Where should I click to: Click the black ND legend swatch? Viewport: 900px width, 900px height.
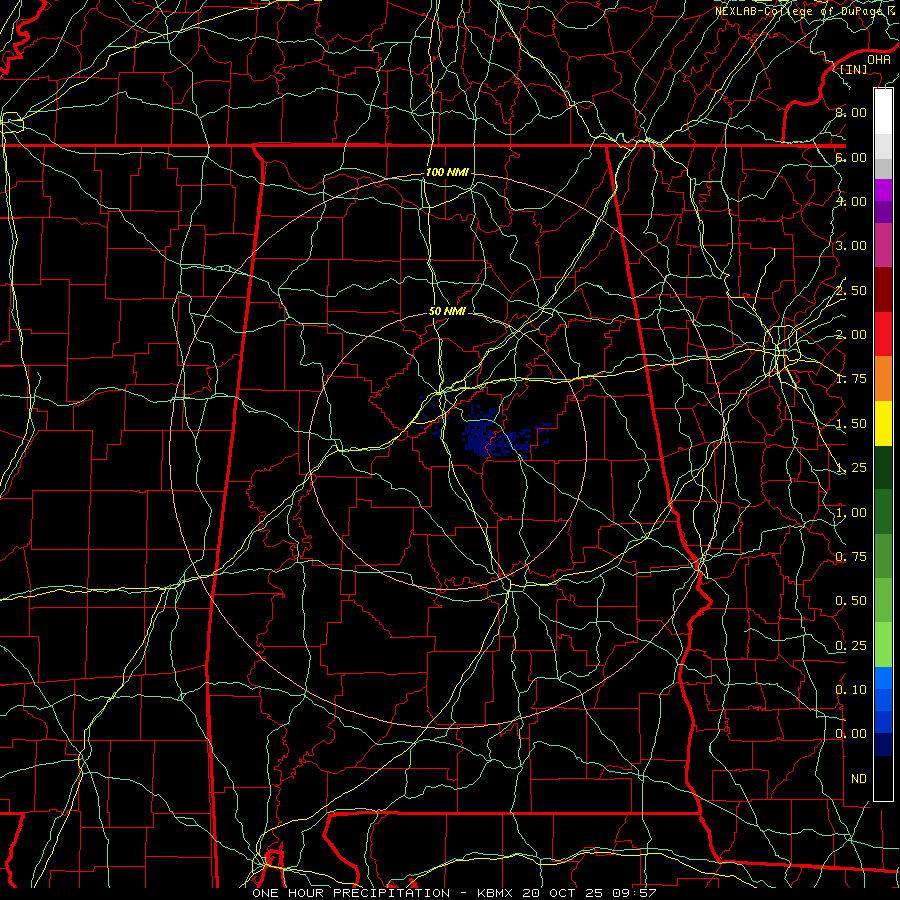883,778
